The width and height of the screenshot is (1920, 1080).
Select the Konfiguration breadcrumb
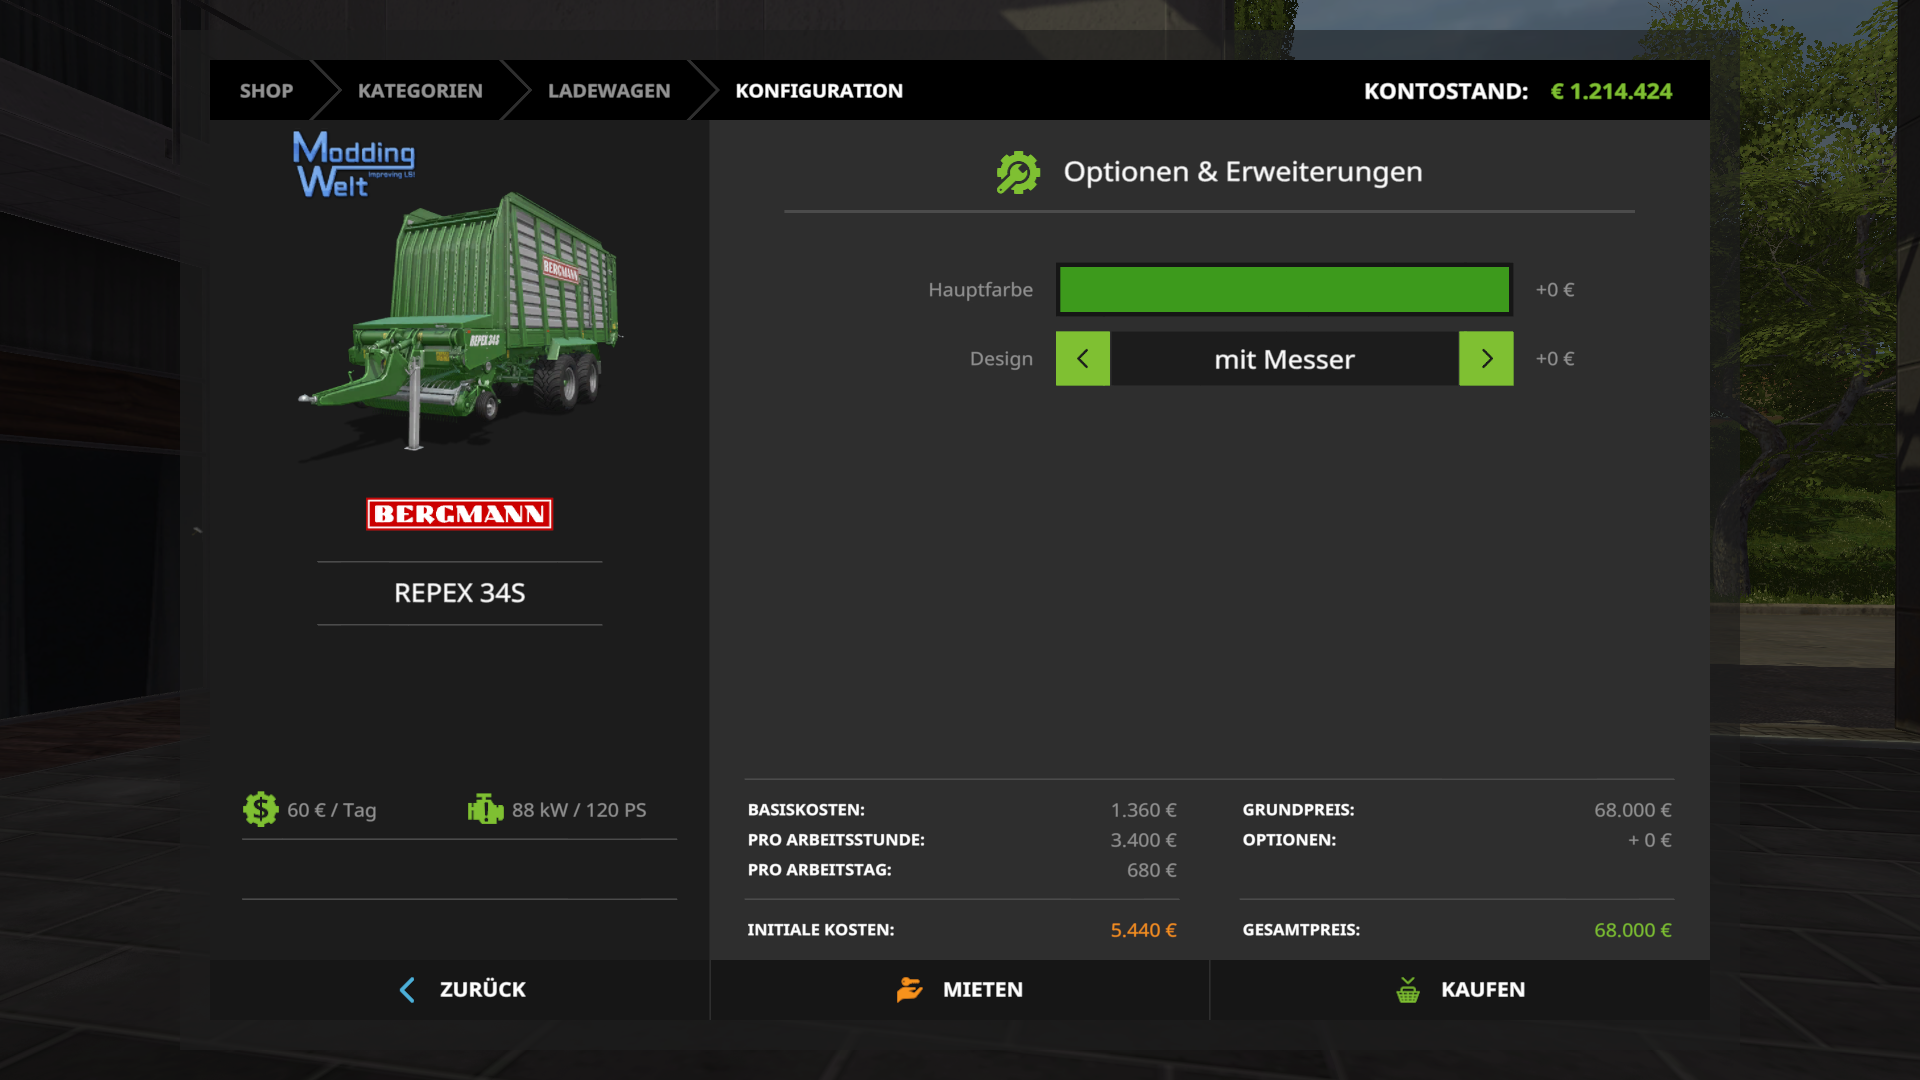pos(819,91)
